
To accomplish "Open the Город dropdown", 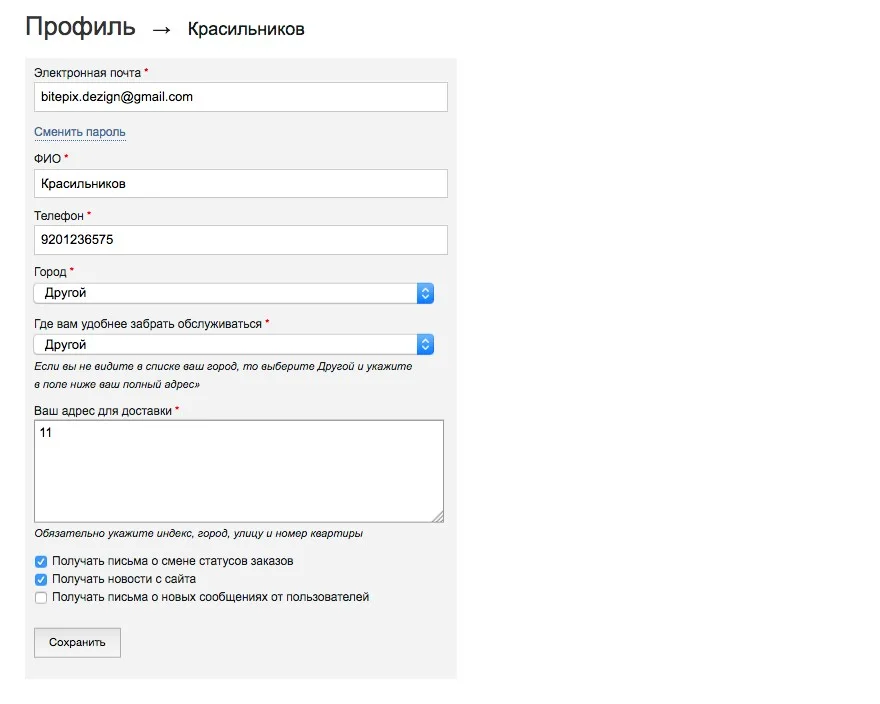I will [x=233, y=293].
